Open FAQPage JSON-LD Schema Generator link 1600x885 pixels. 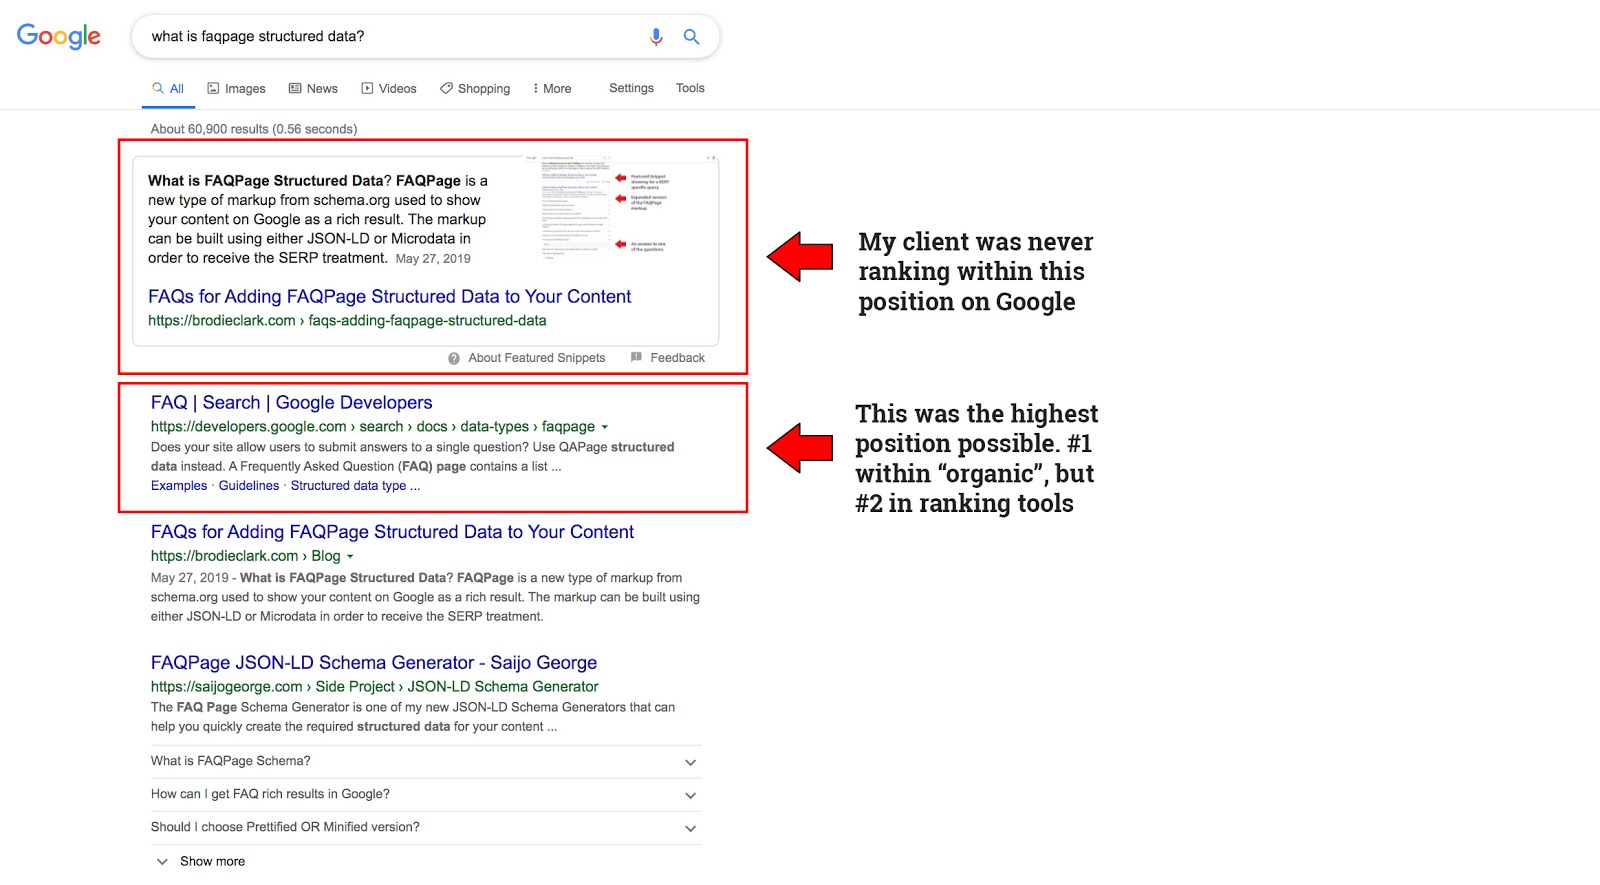coord(373,662)
